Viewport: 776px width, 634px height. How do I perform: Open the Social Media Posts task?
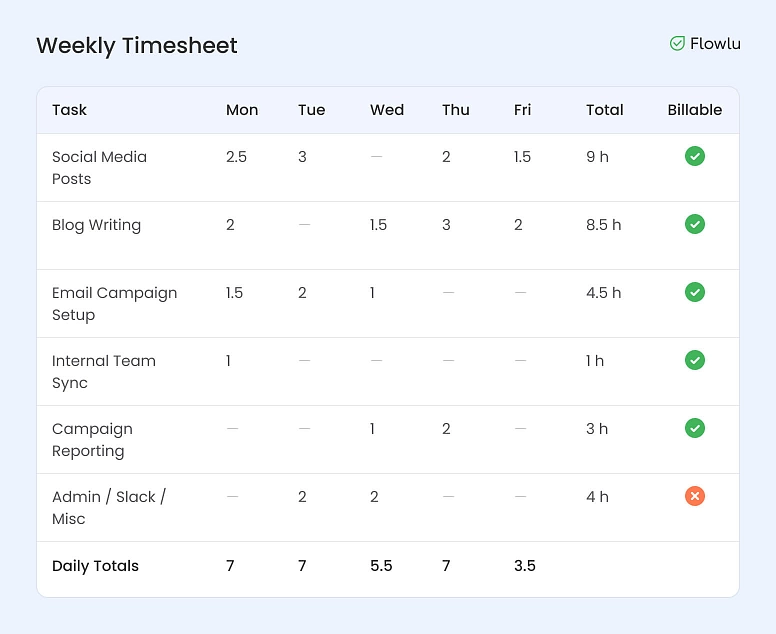[x=99, y=167]
